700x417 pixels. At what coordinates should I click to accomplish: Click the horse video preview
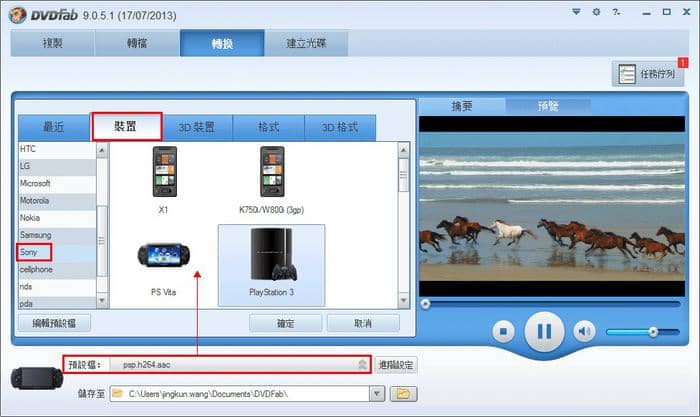(552, 206)
